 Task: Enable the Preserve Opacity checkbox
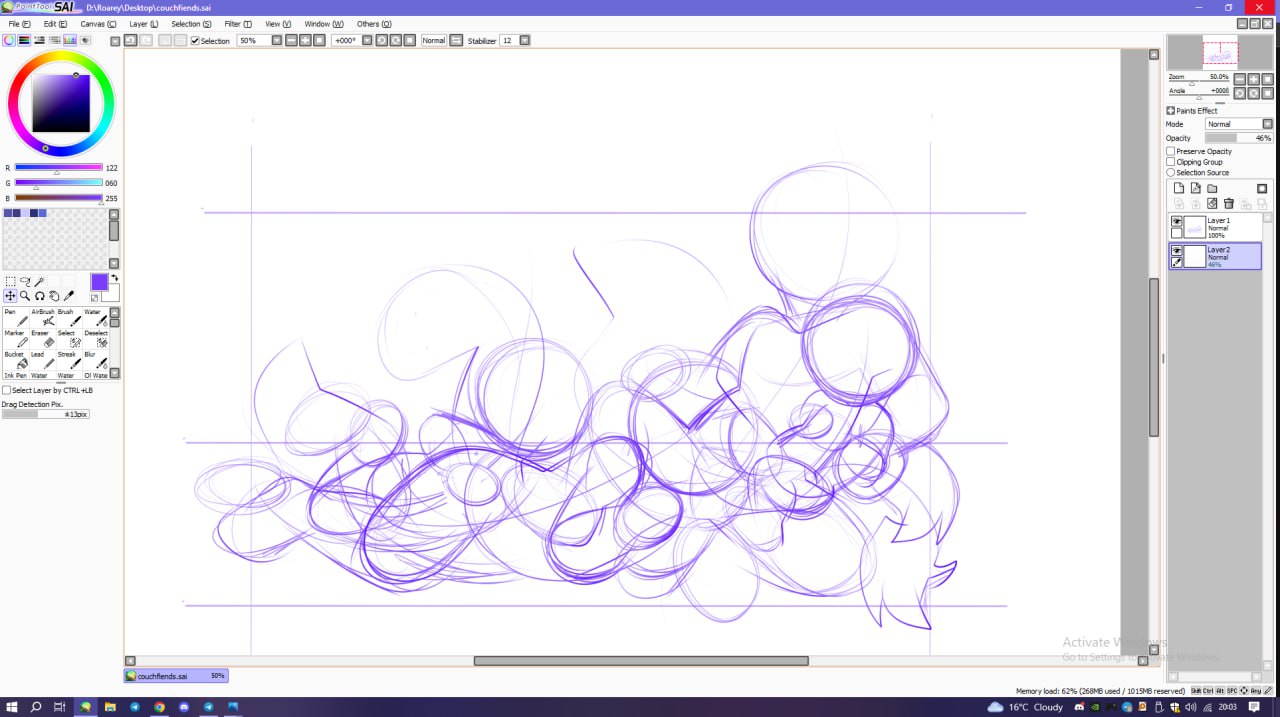pyautogui.click(x=1171, y=152)
